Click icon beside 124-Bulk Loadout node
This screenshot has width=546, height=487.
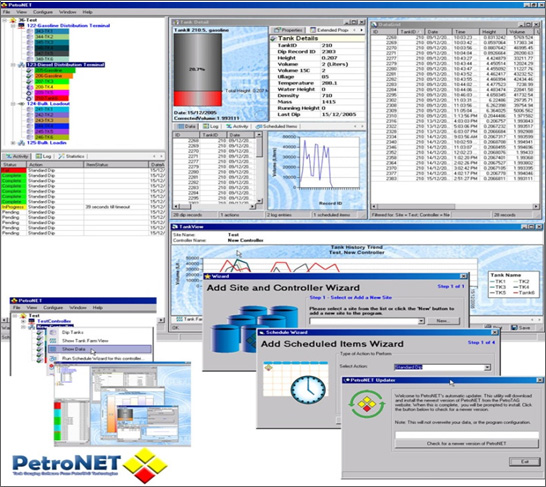[x=22, y=104]
